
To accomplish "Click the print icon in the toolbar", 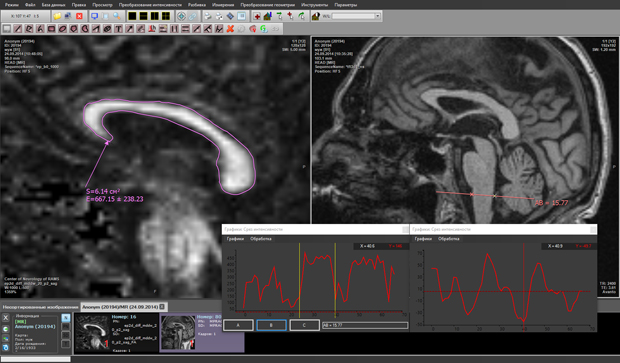I will 208,16.
